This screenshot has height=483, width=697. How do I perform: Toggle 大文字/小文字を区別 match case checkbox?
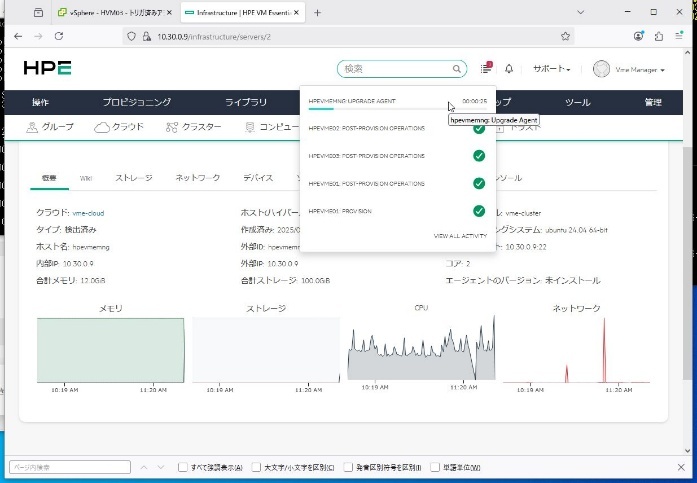click(257, 467)
